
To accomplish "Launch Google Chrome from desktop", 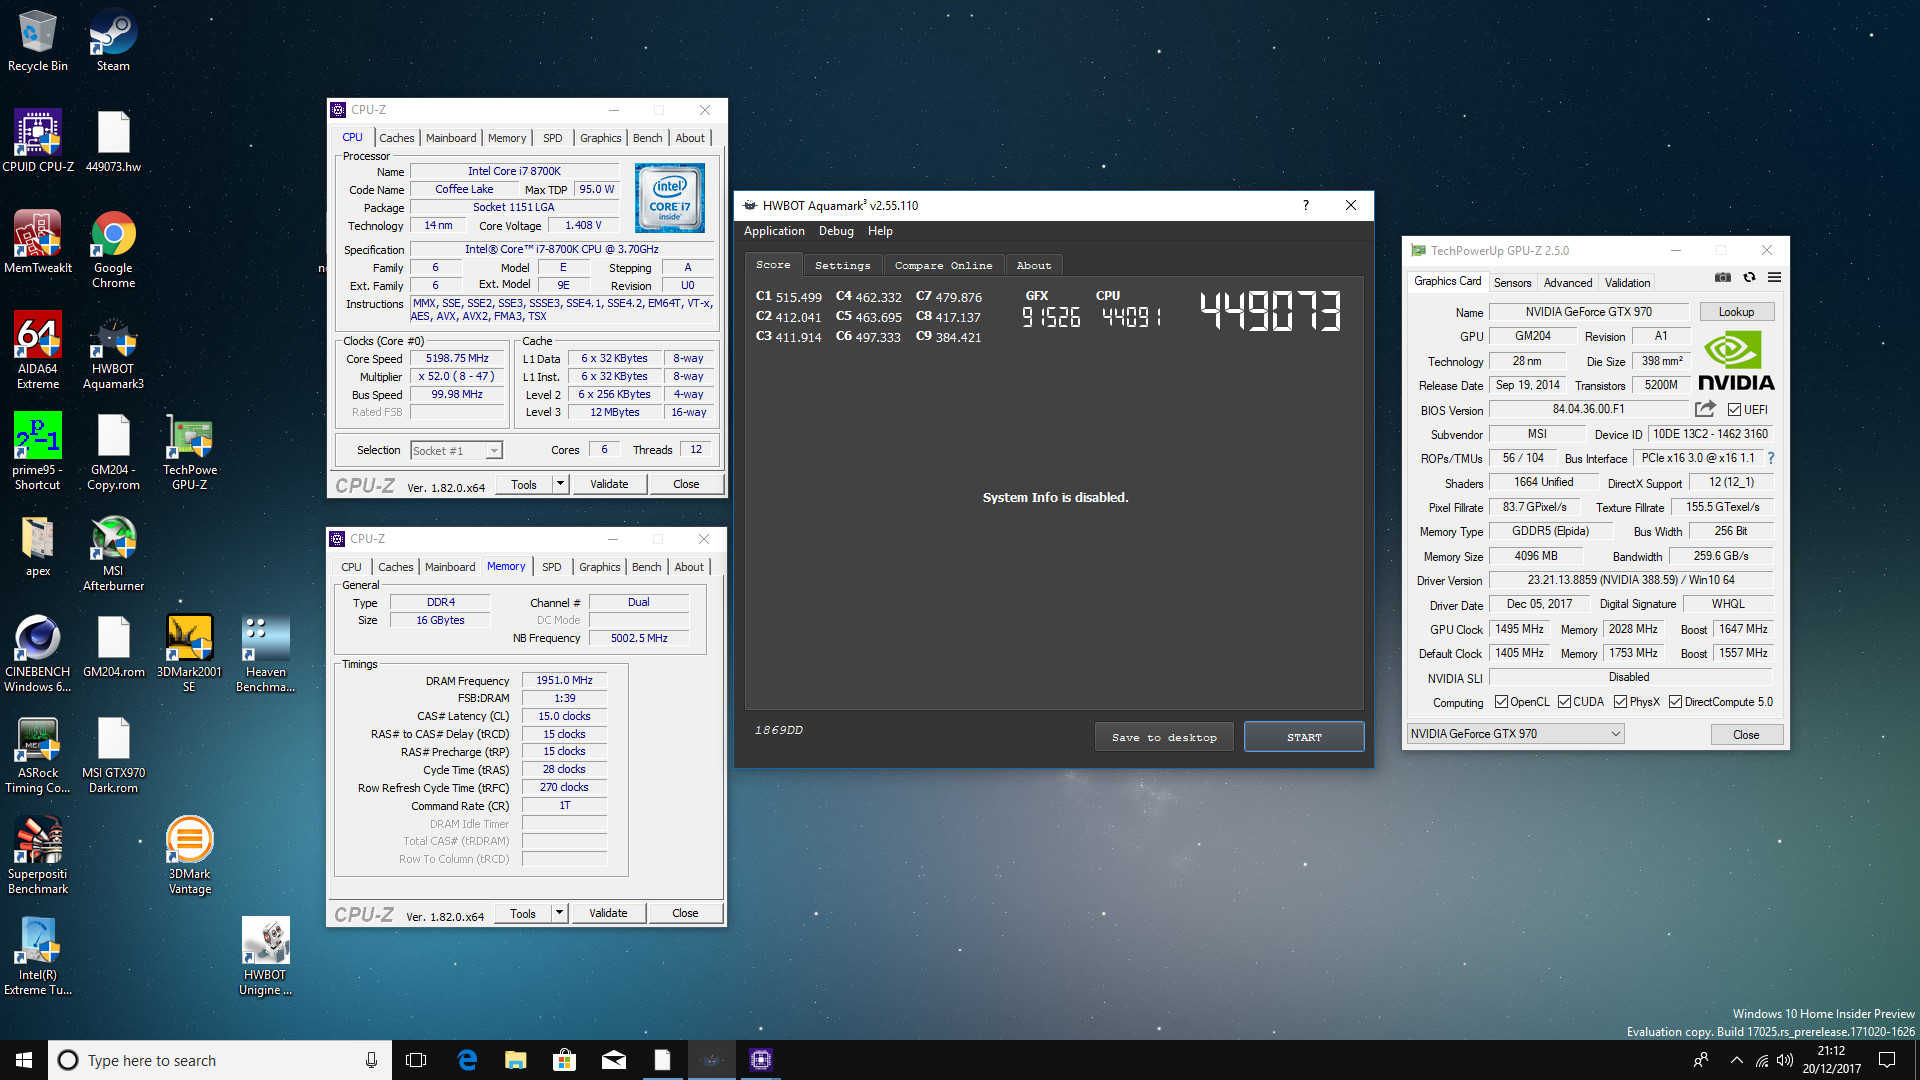I will click(113, 250).
